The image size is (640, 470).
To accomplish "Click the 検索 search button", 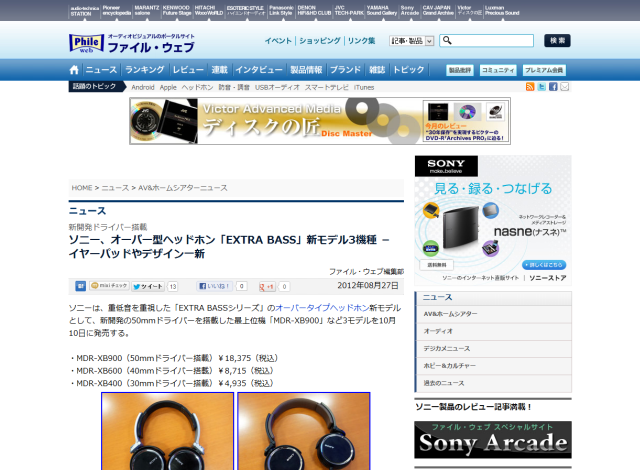I will pos(557,40).
